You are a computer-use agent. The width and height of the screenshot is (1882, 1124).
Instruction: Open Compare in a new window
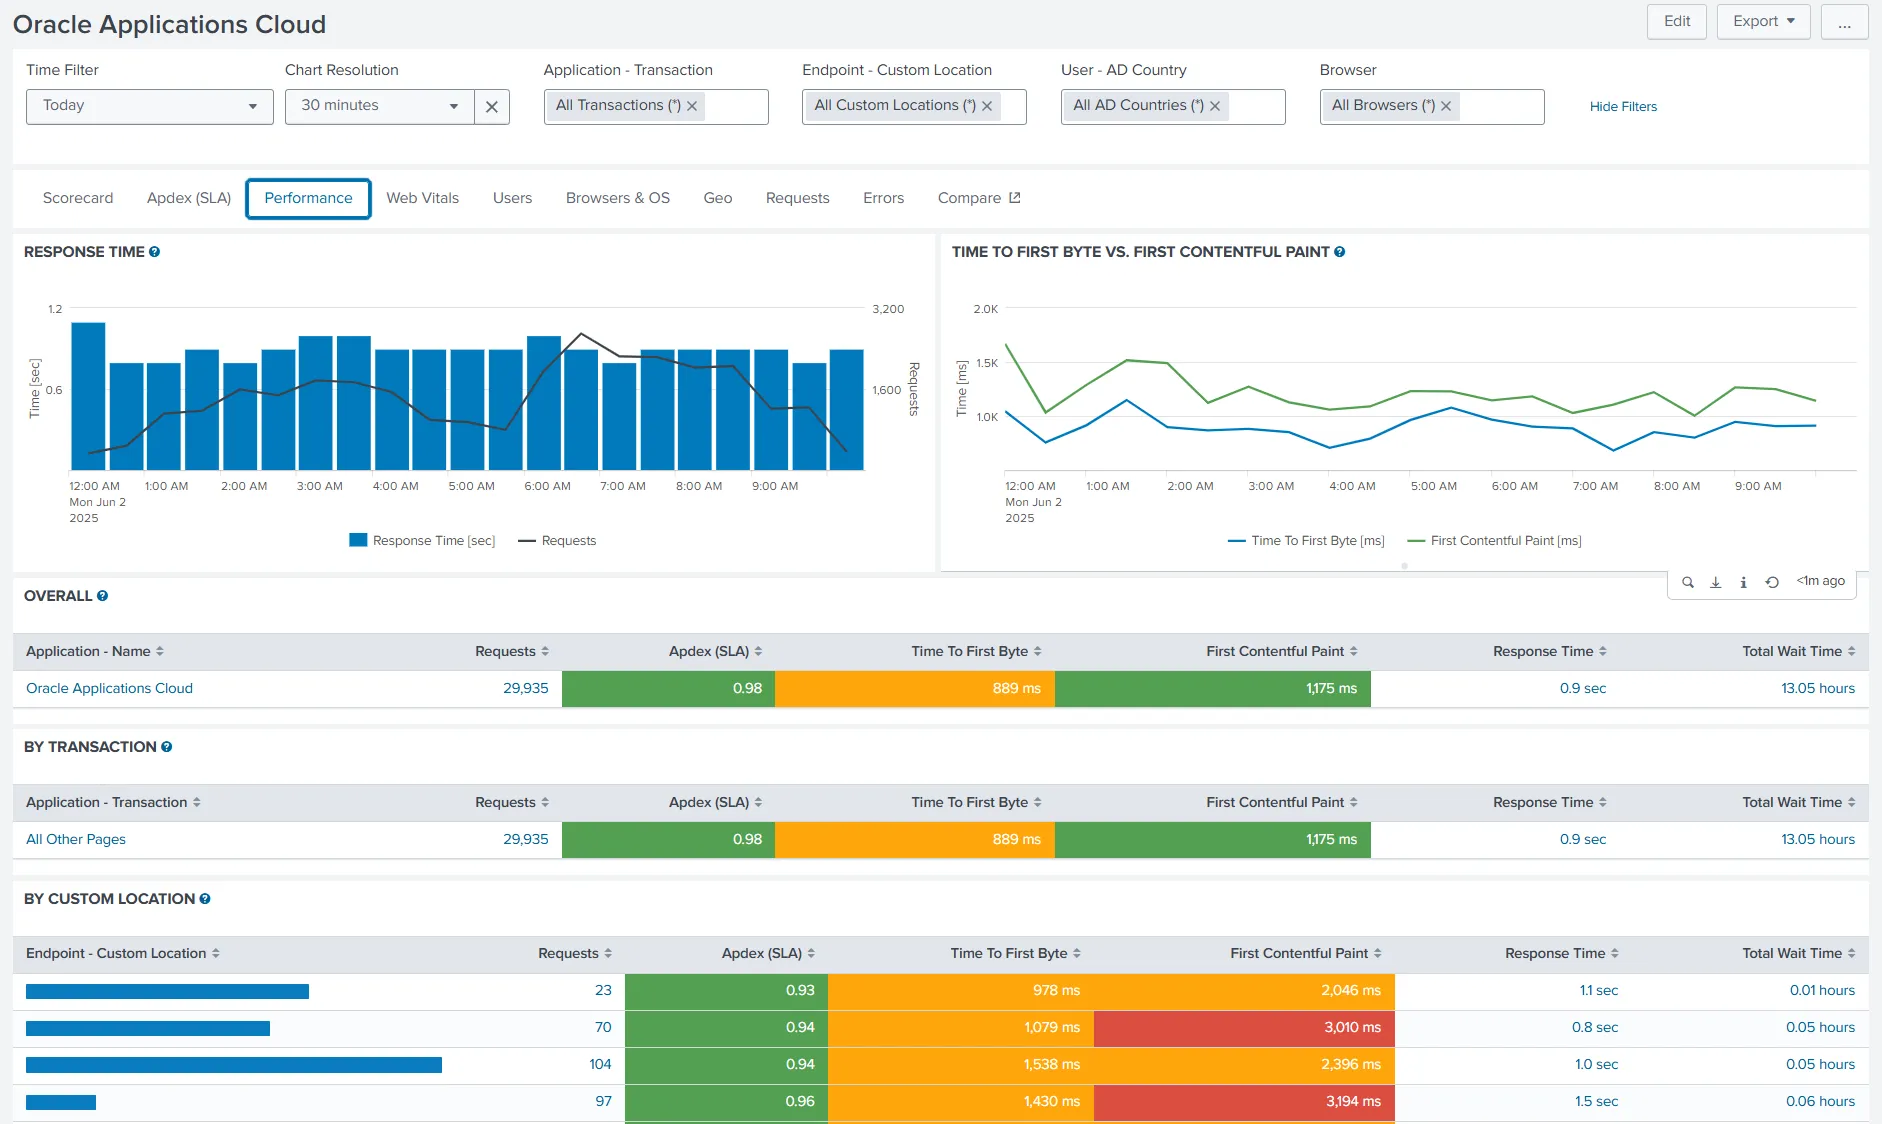[979, 198]
